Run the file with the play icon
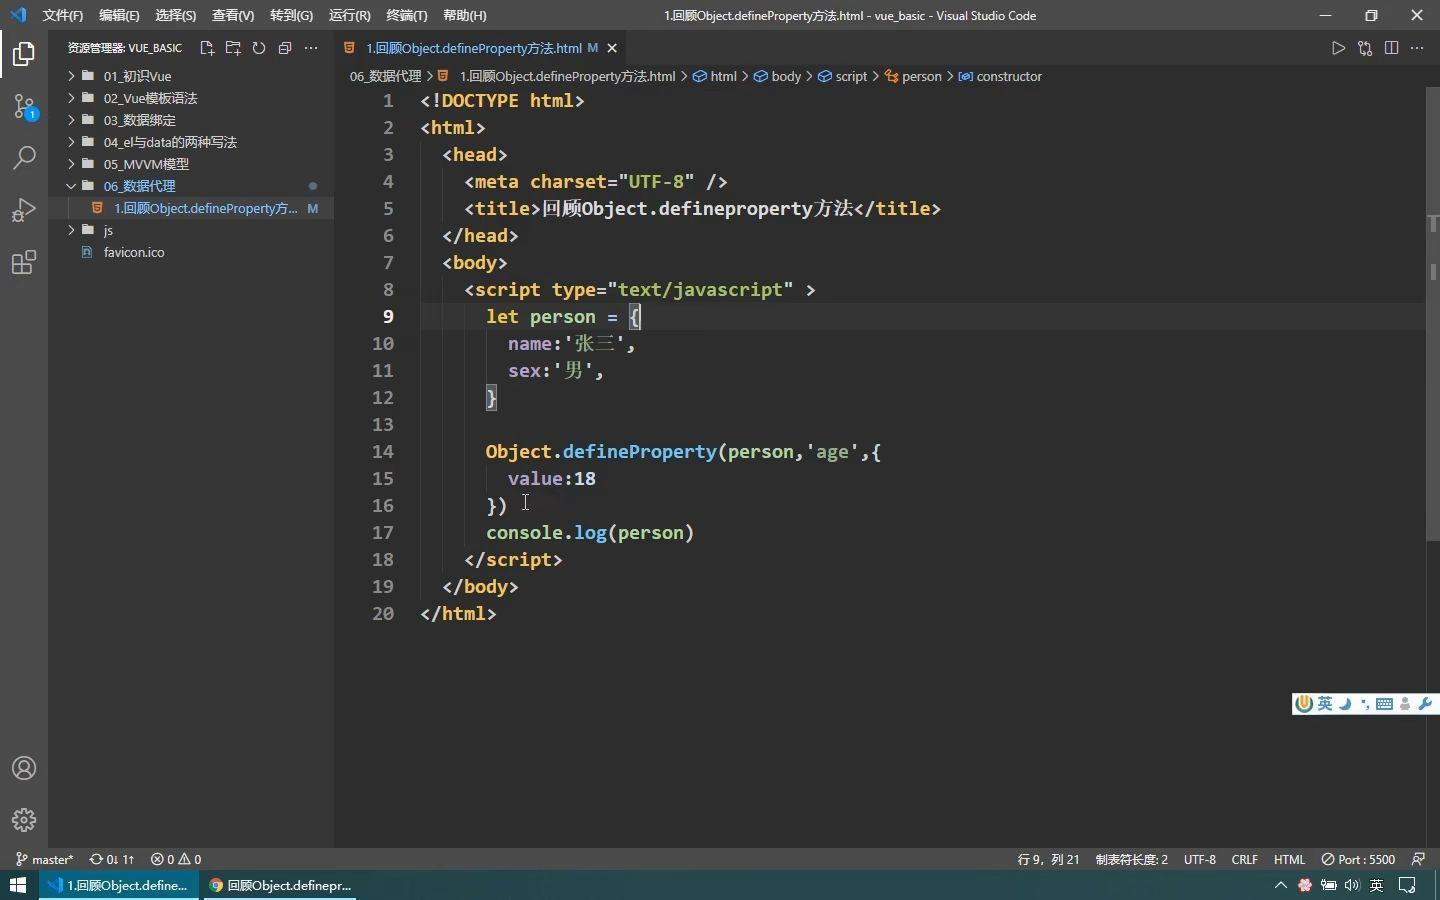The image size is (1440, 900). pyautogui.click(x=1338, y=48)
